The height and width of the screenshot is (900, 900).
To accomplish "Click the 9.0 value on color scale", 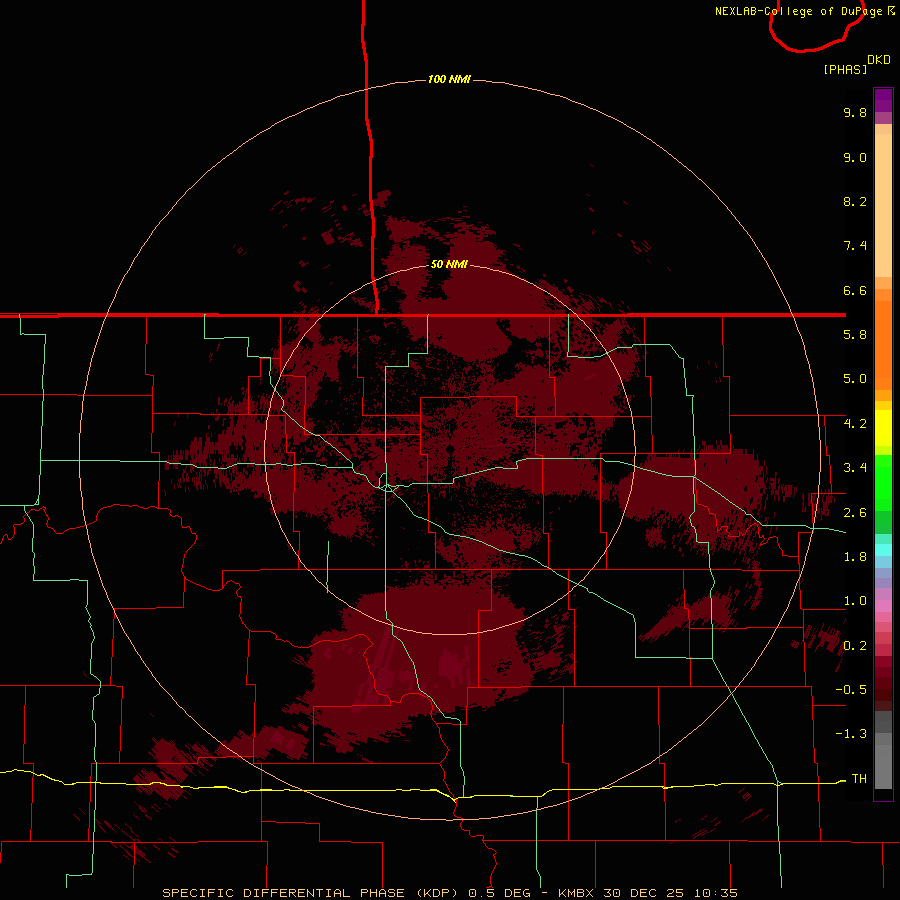I will pyautogui.click(x=855, y=157).
